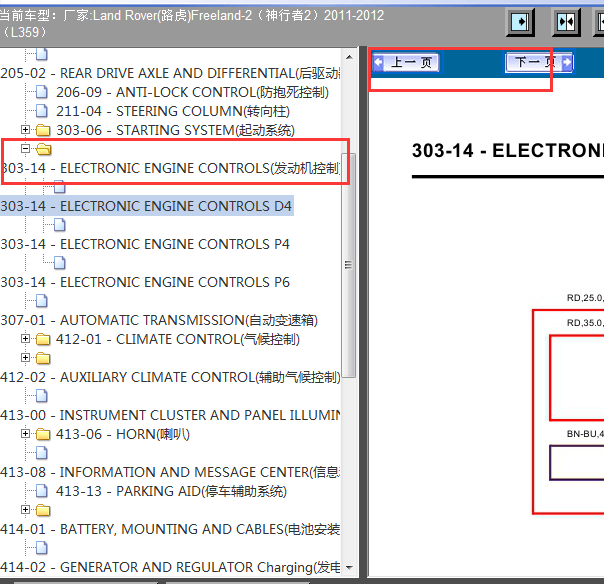The height and width of the screenshot is (584, 604).
Task: Click document icon above Electronic Engine Controls P6
Action: coord(60,263)
